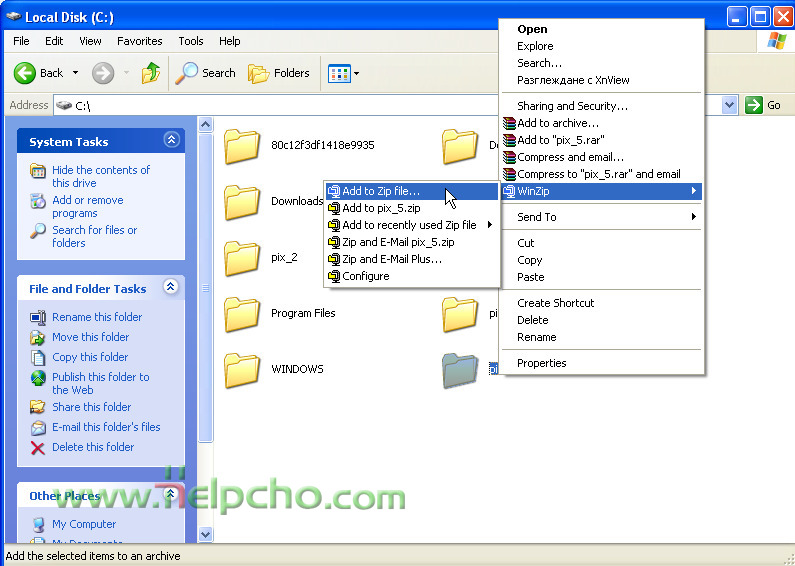This screenshot has width=795, height=566.
Task: Click the Share this folder icon
Action: 38,407
